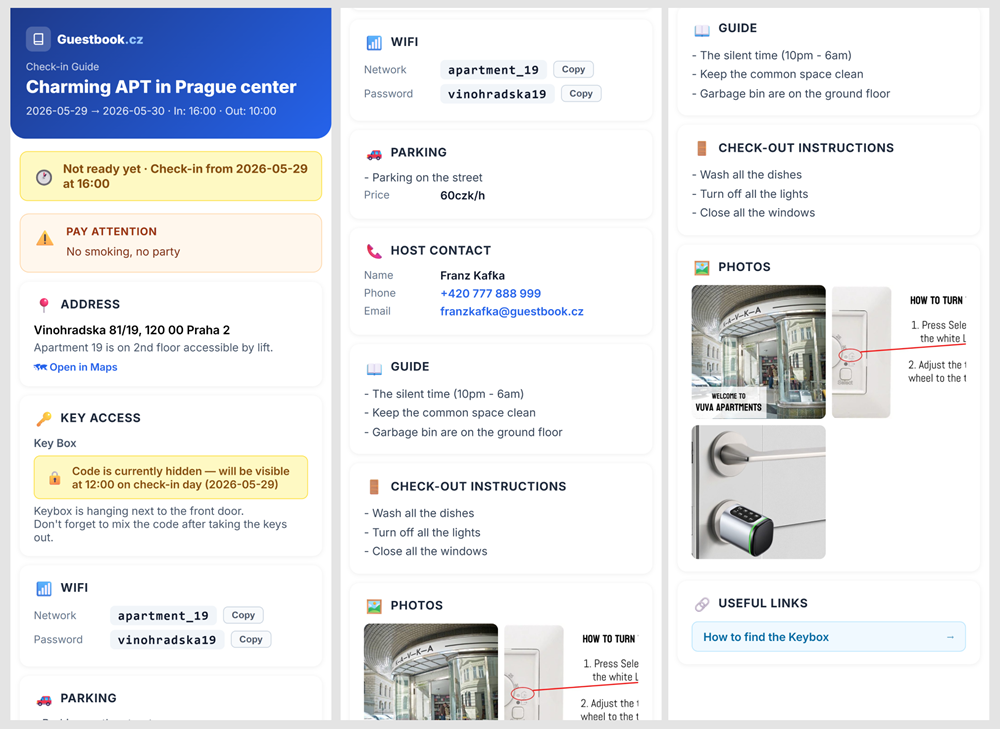Open the How To Turn thermostat photo in the right panel
This screenshot has width=1000, height=729.
pyautogui.click(x=899, y=352)
